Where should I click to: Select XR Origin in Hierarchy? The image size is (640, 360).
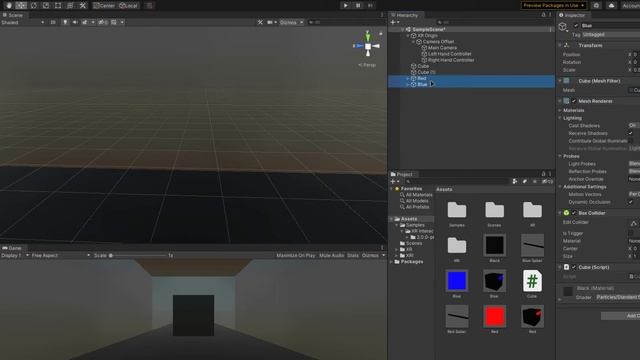(x=427, y=36)
